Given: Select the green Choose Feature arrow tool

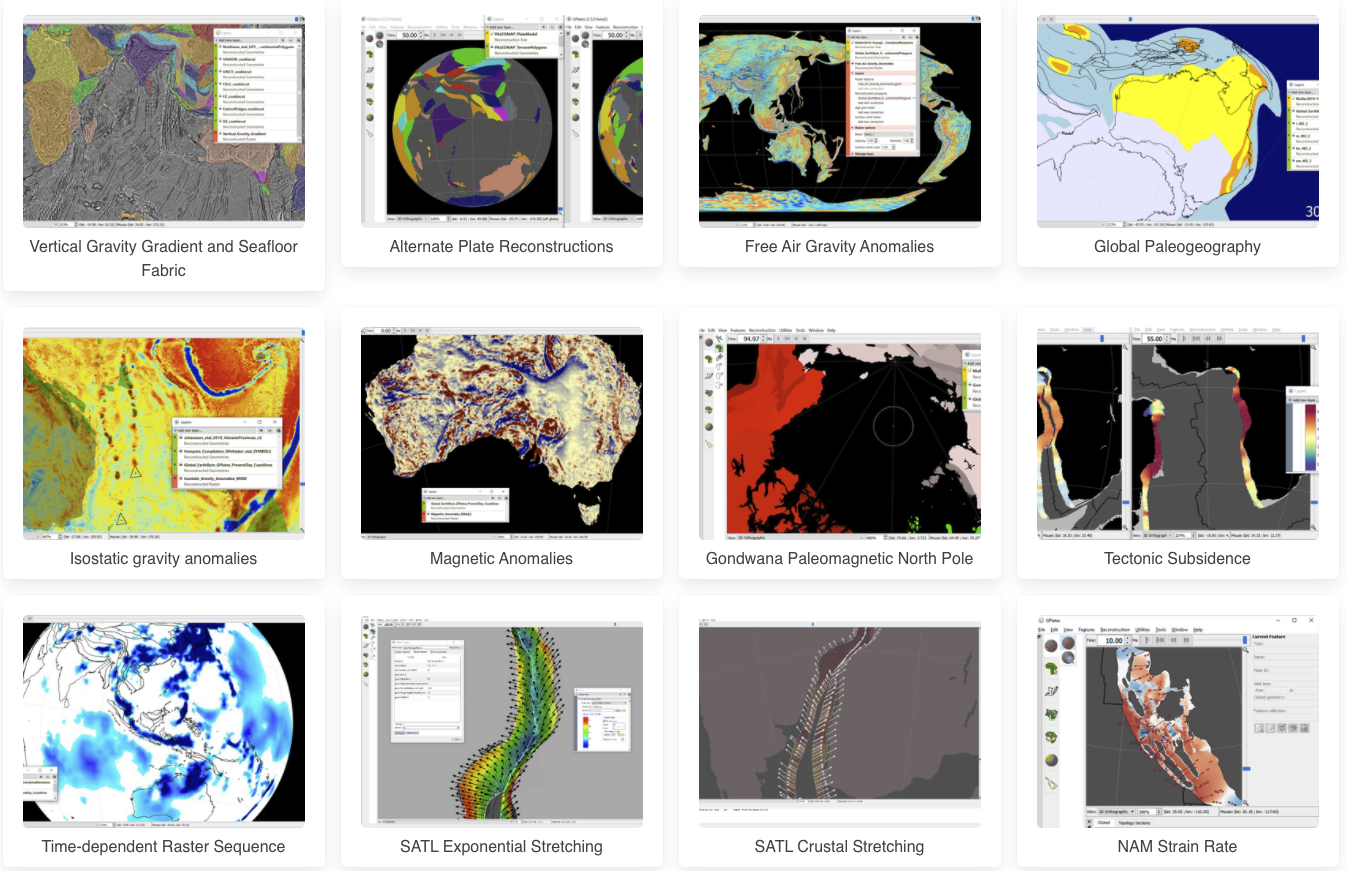Looking at the screenshot, I should pos(1051,669).
